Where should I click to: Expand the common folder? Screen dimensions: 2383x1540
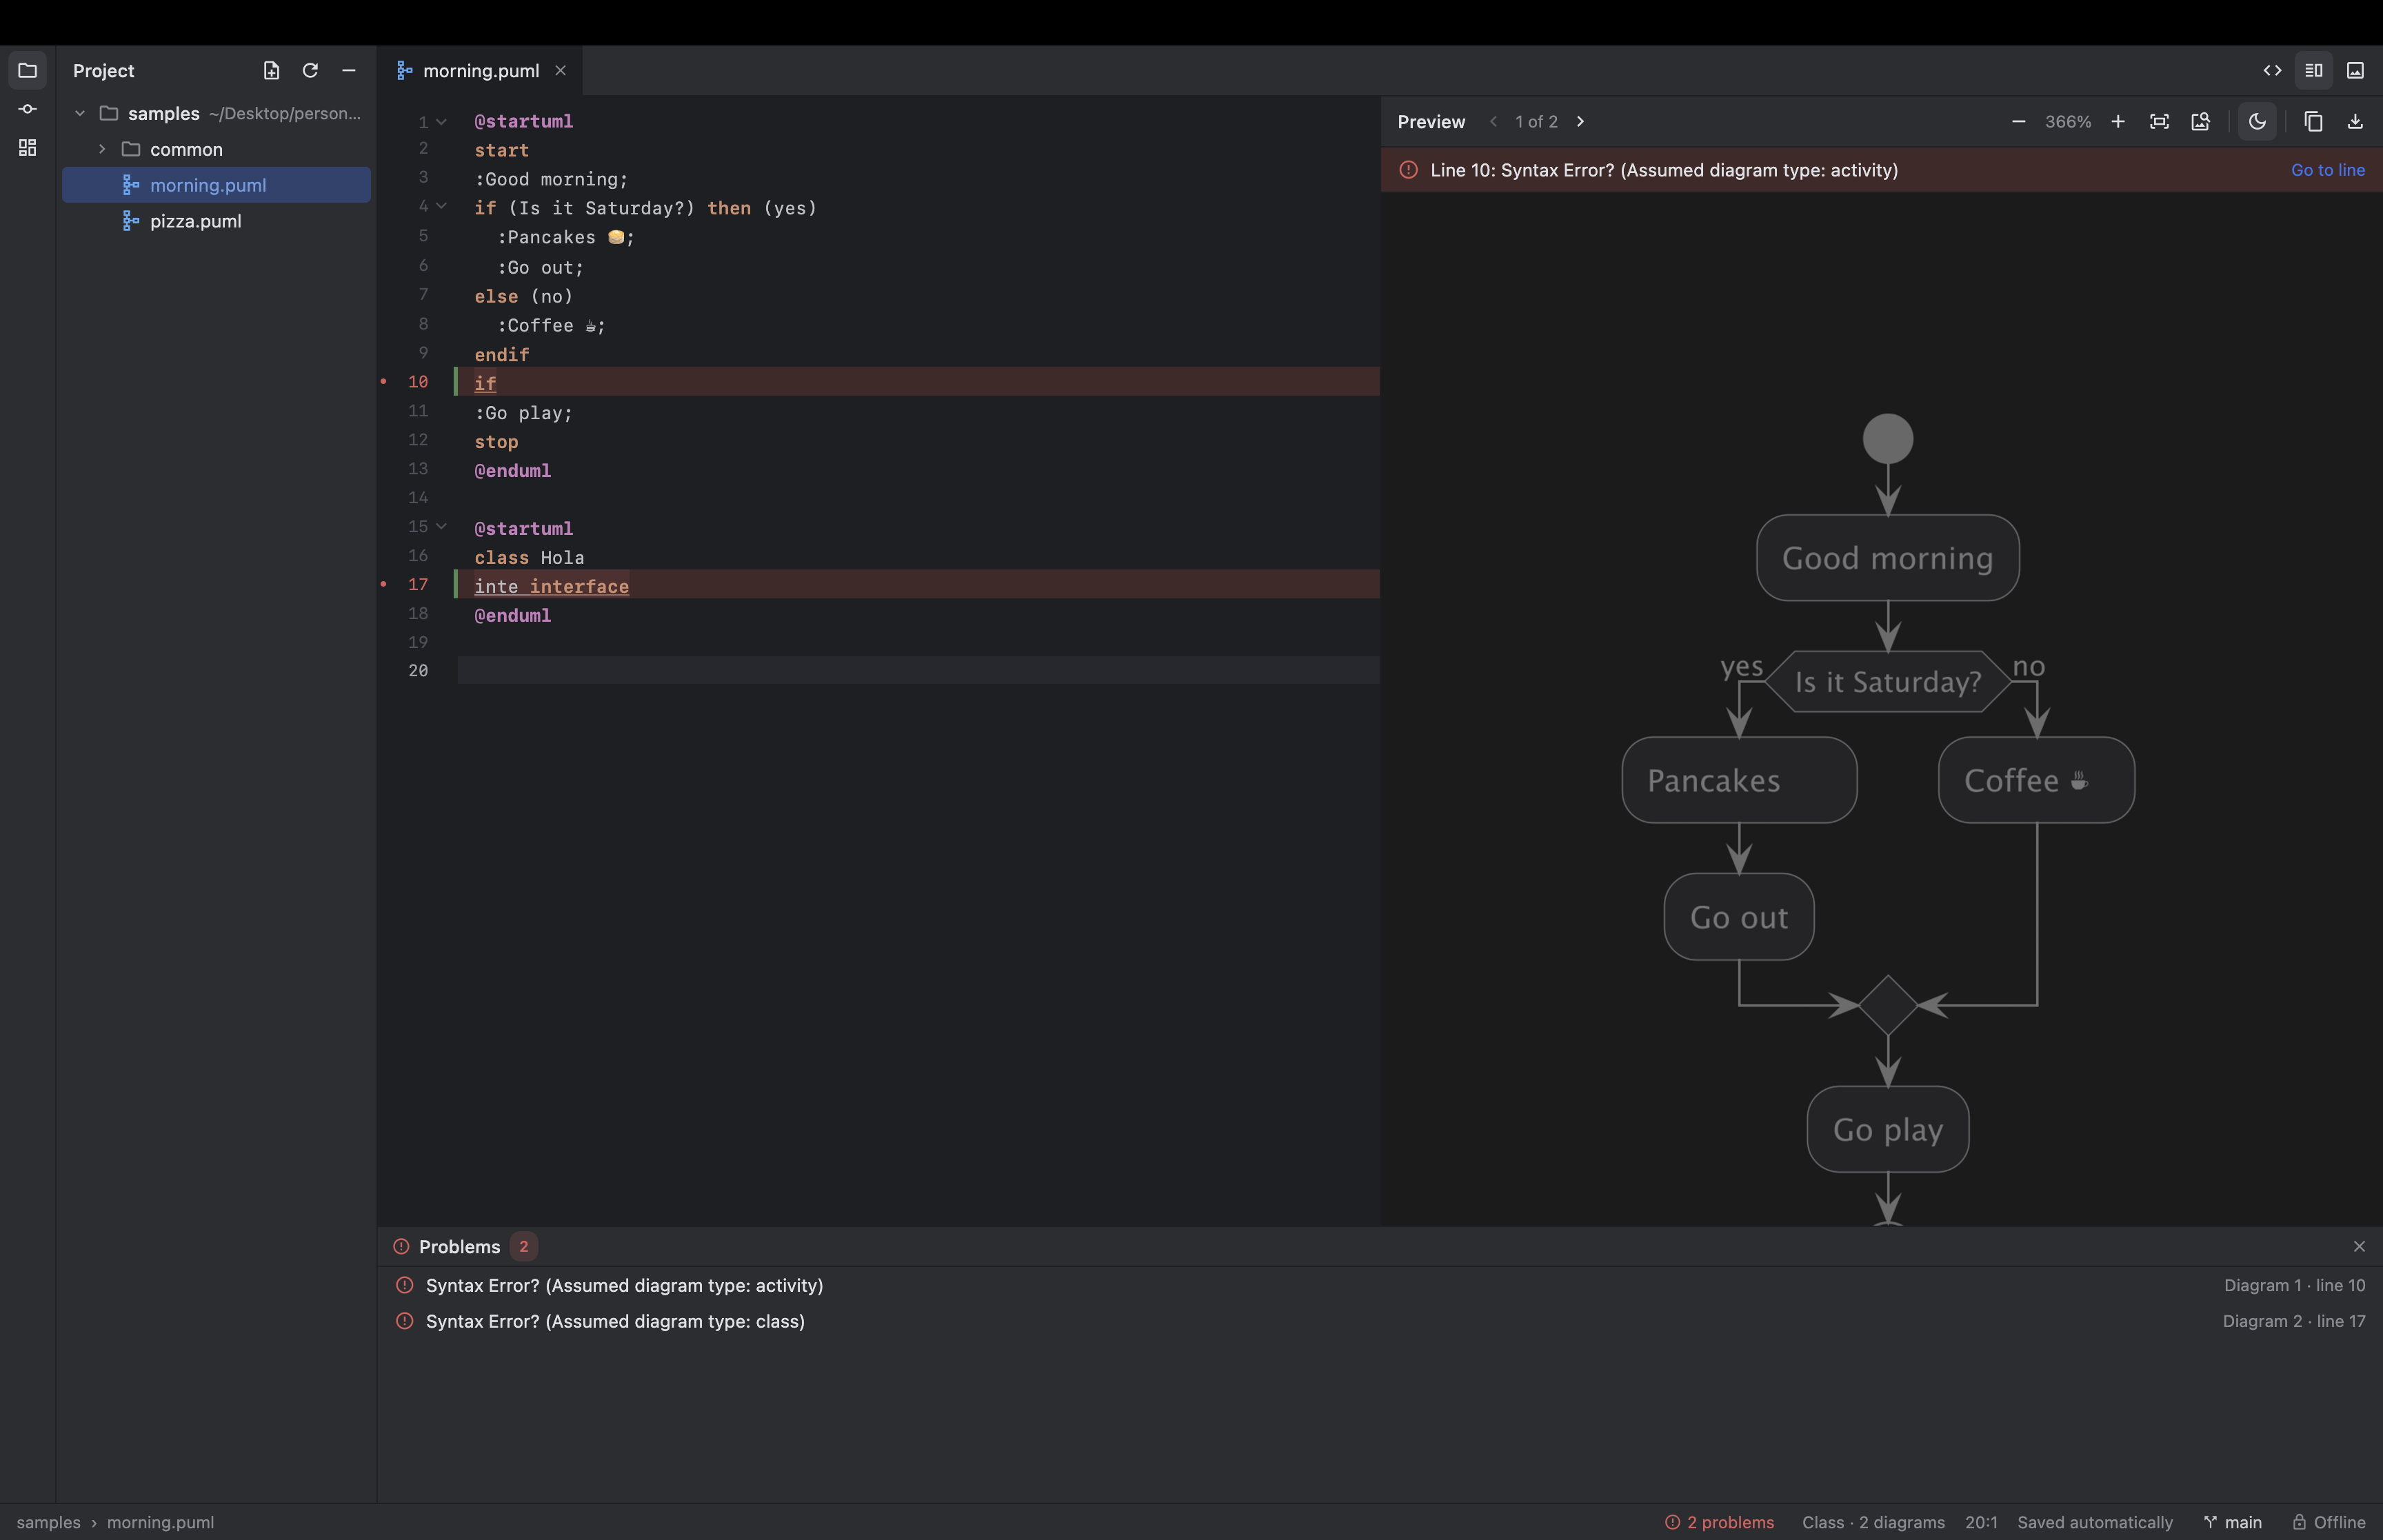[x=102, y=149]
